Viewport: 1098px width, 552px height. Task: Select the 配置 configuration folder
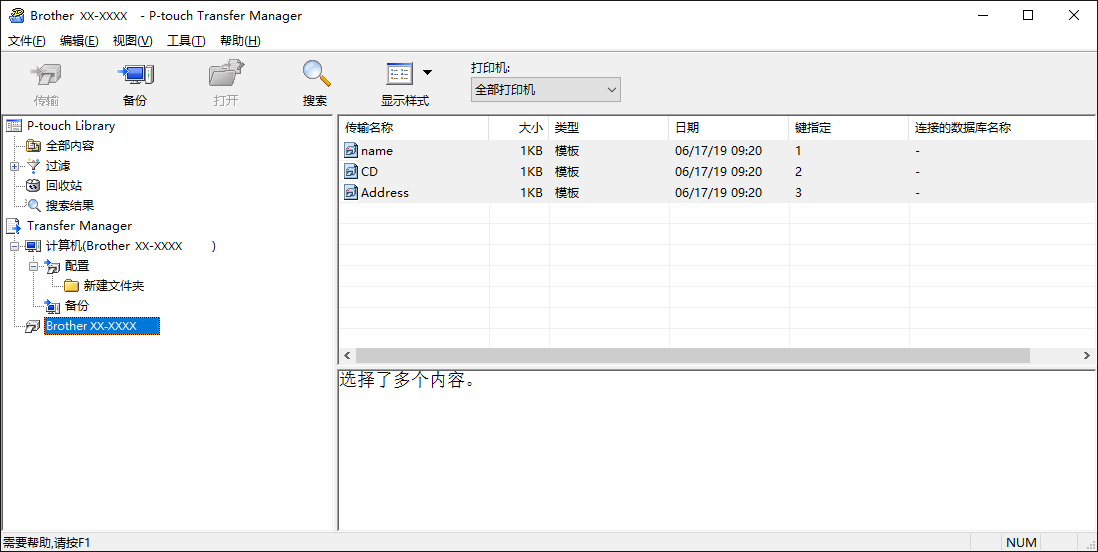point(77,265)
